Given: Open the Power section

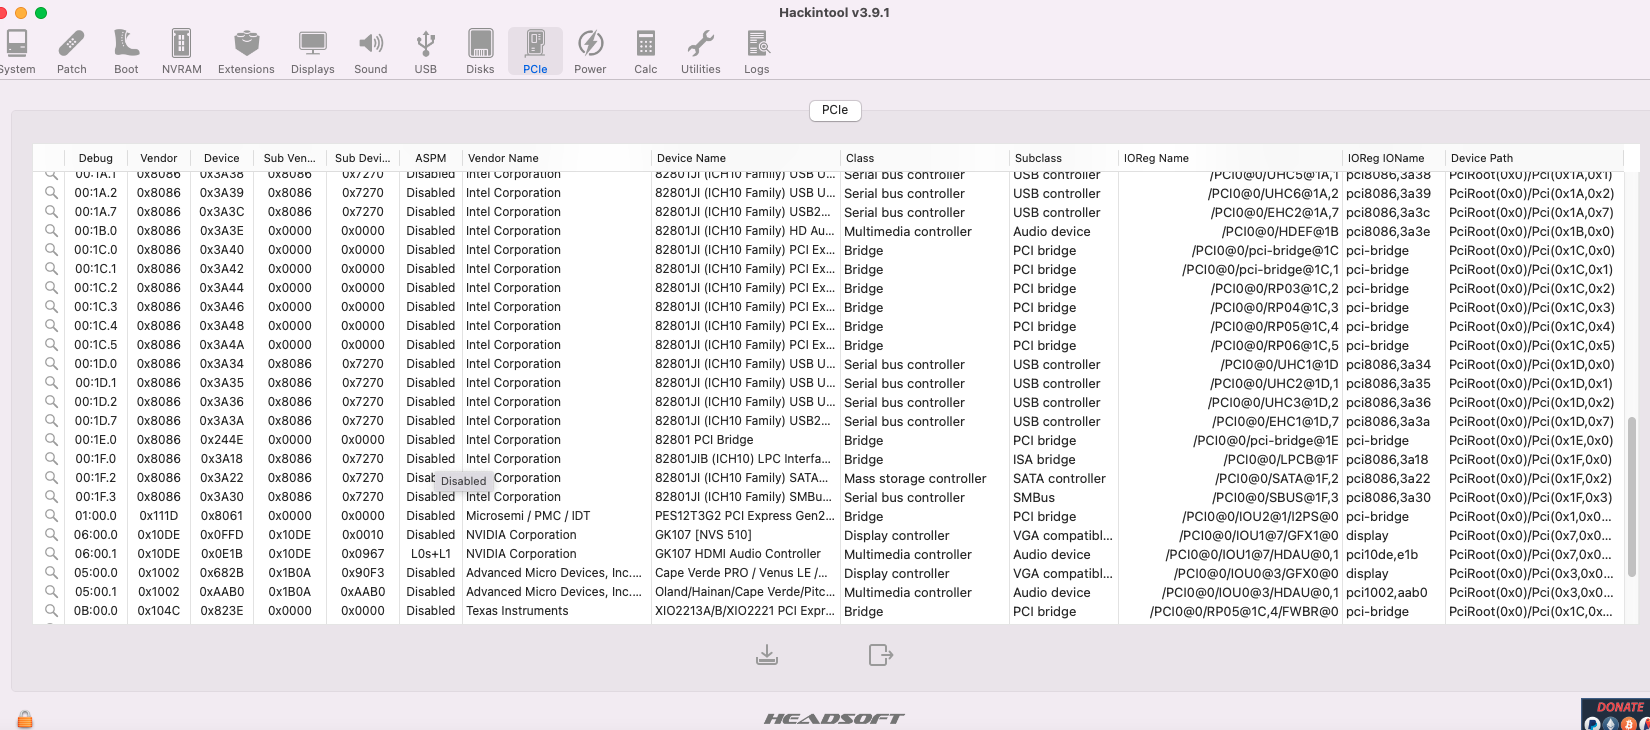Looking at the screenshot, I should pyautogui.click(x=590, y=52).
